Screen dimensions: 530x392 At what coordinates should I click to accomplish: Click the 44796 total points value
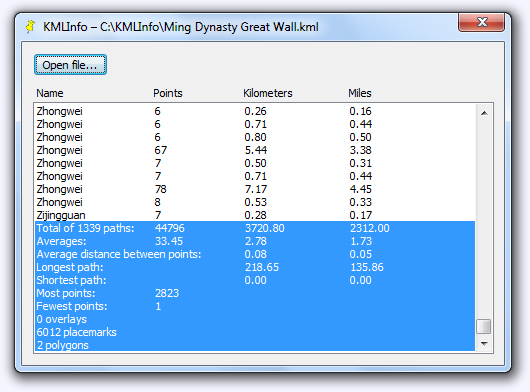click(170, 228)
